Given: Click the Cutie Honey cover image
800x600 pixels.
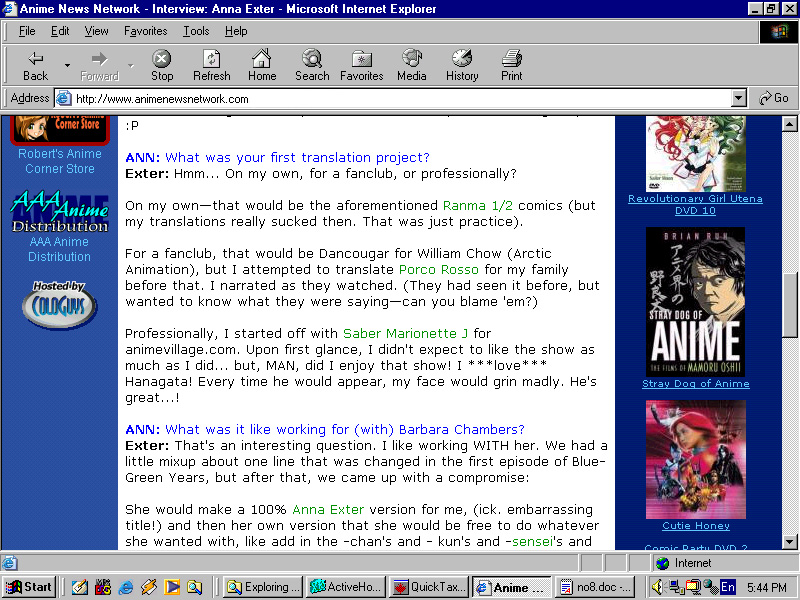Looking at the screenshot, I should coord(695,459).
